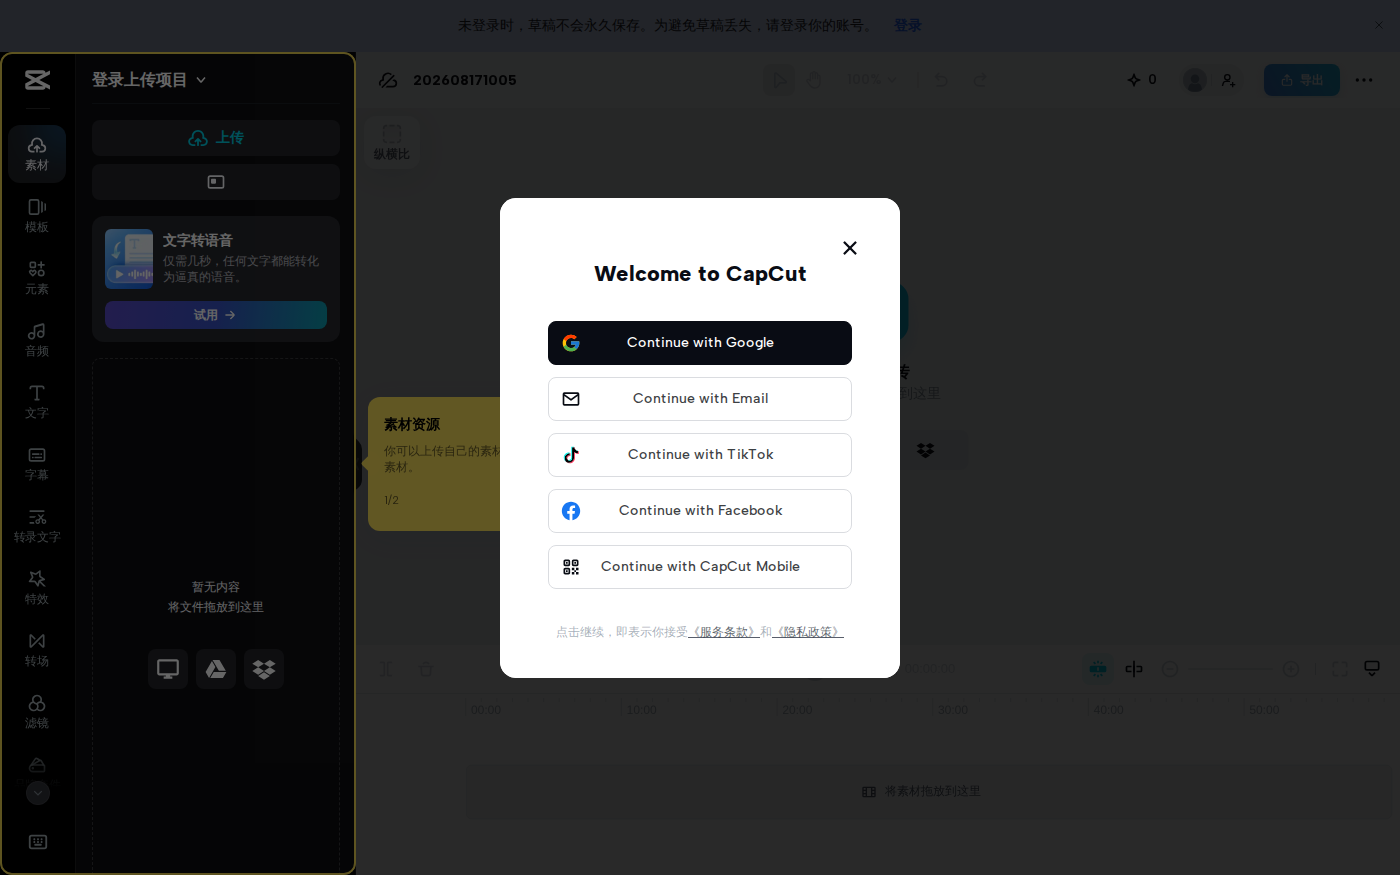This screenshot has height=875, width=1400.
Task: Click Continue with TikTok
Action: pos(700,455)
